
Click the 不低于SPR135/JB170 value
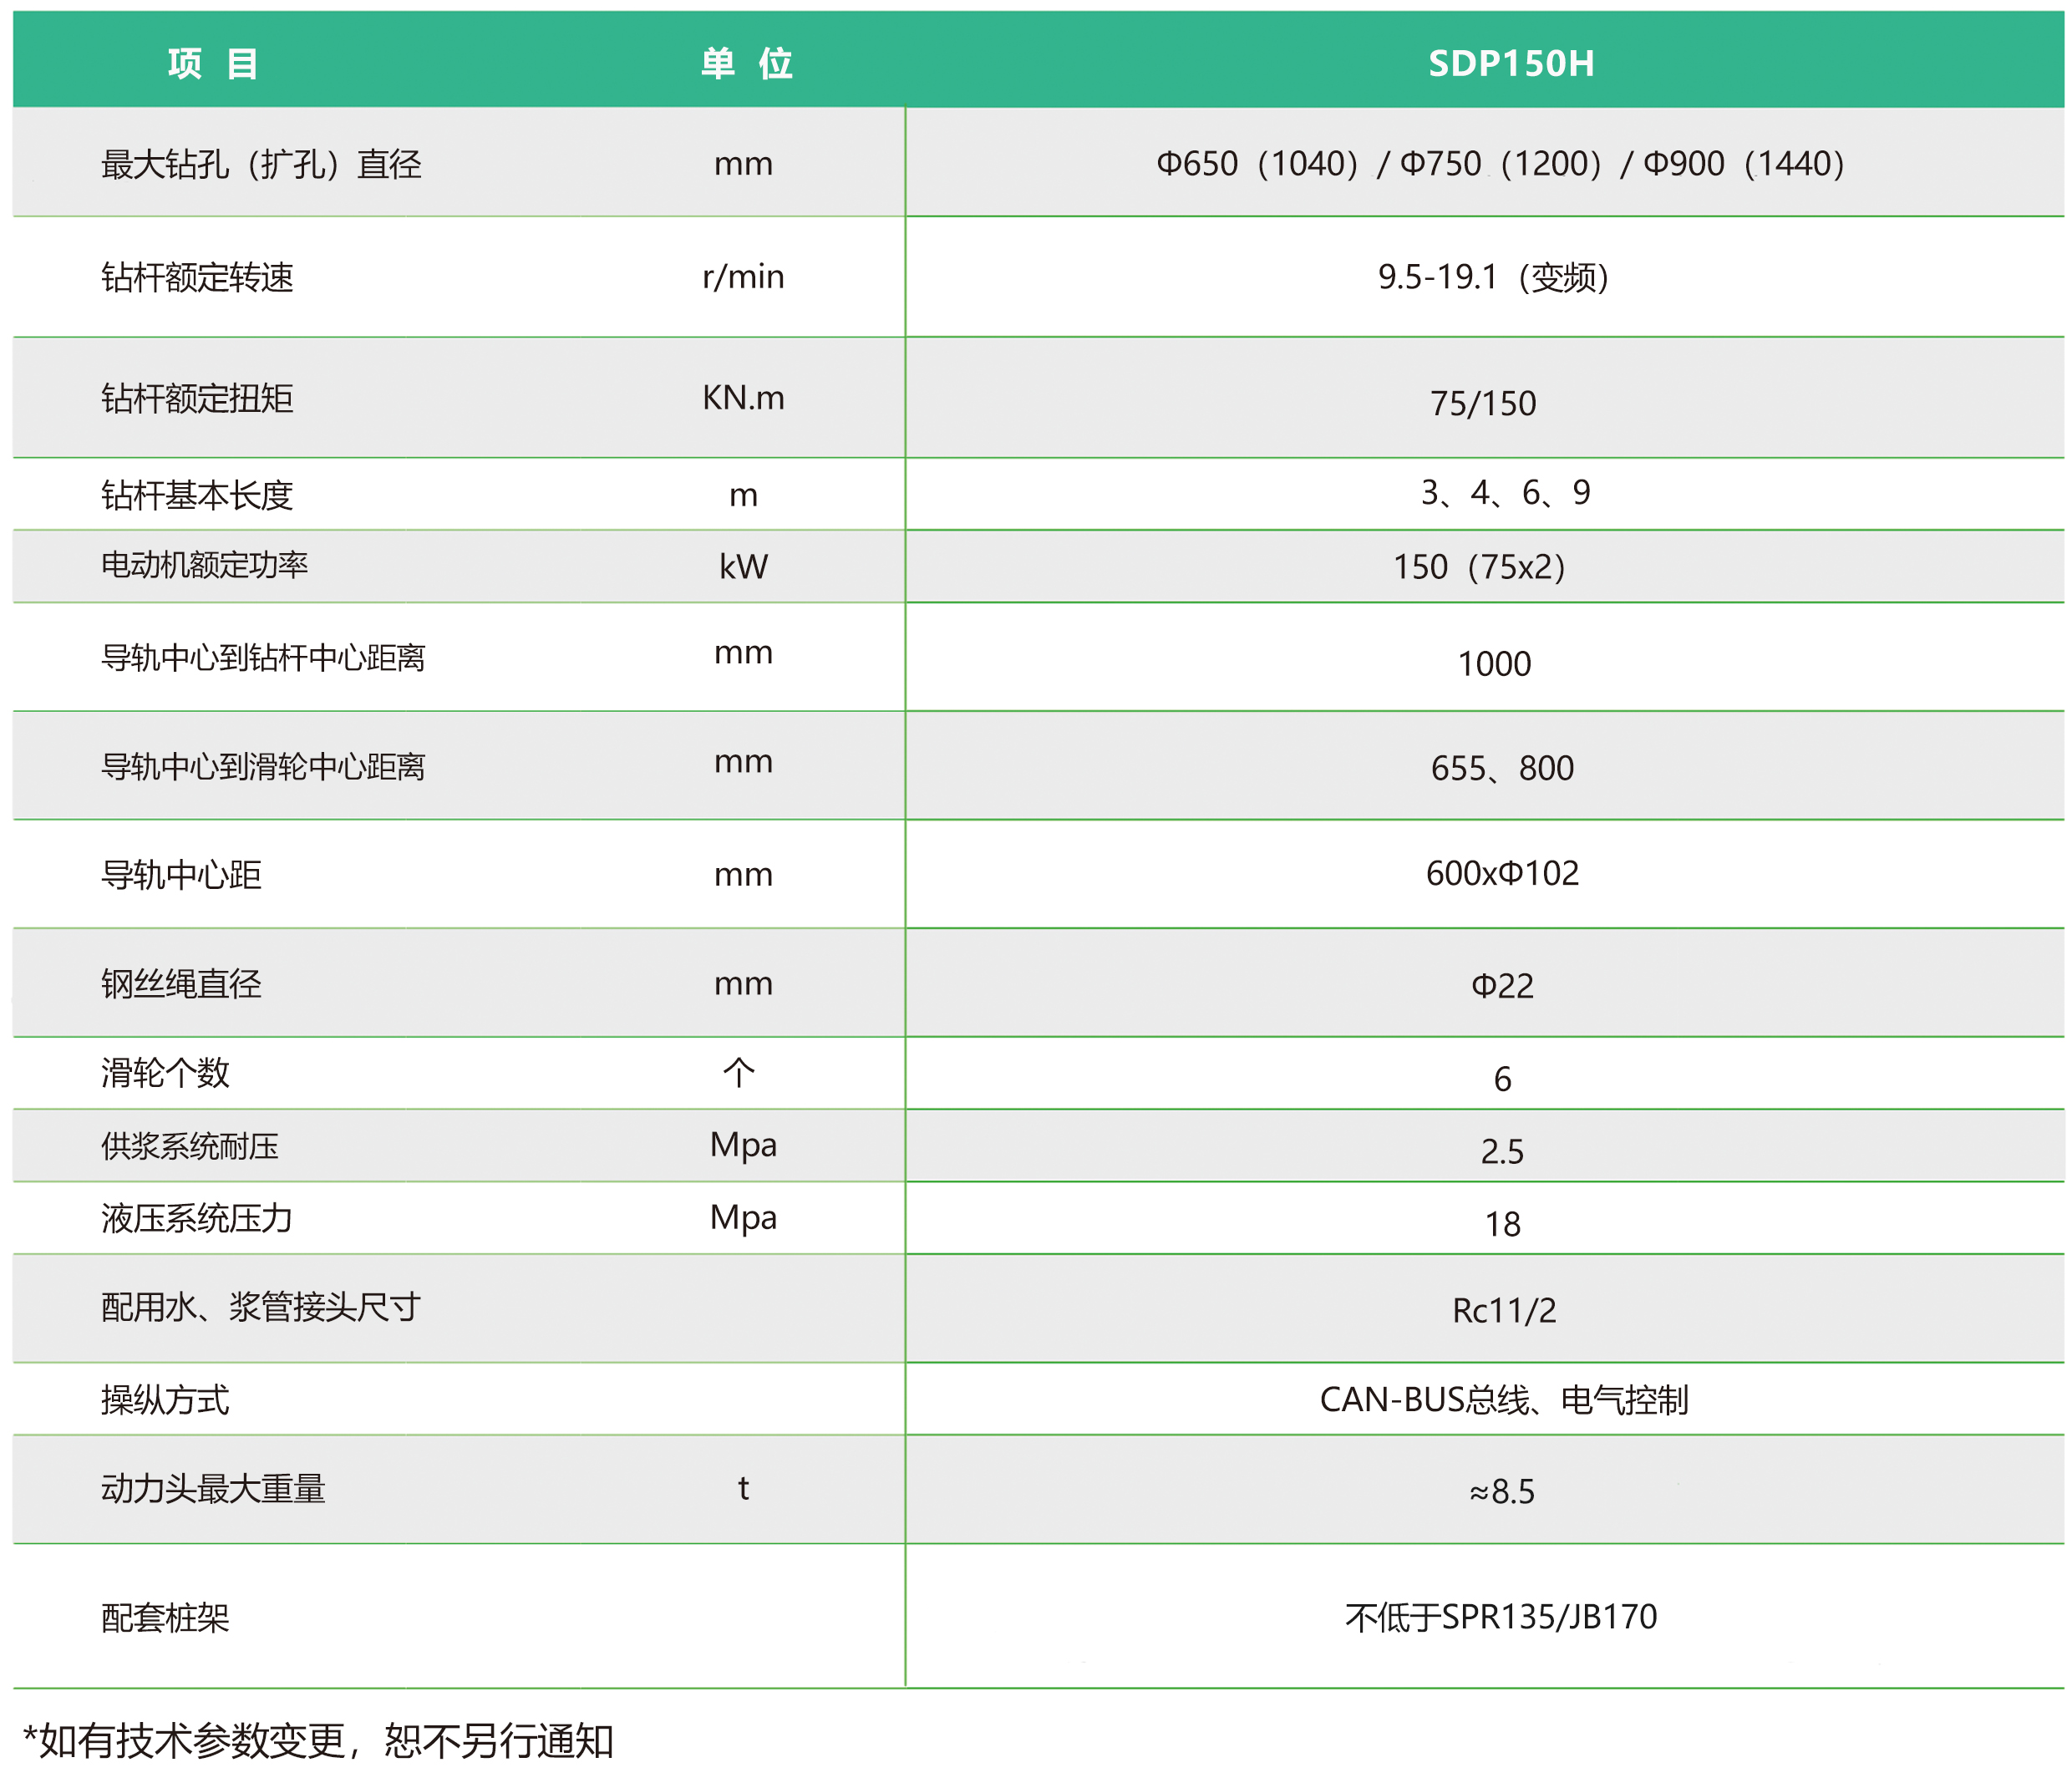tap(1501, 1617)
